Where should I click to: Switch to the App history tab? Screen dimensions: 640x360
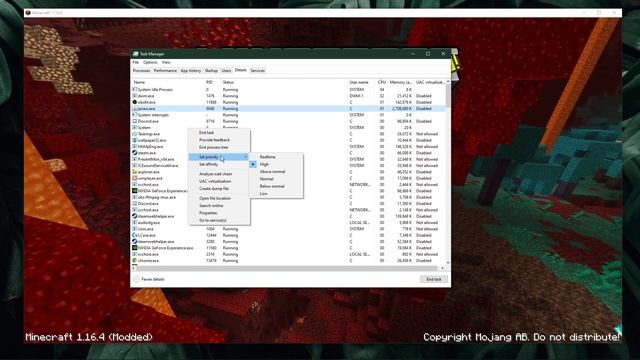(x=191, y=71)
